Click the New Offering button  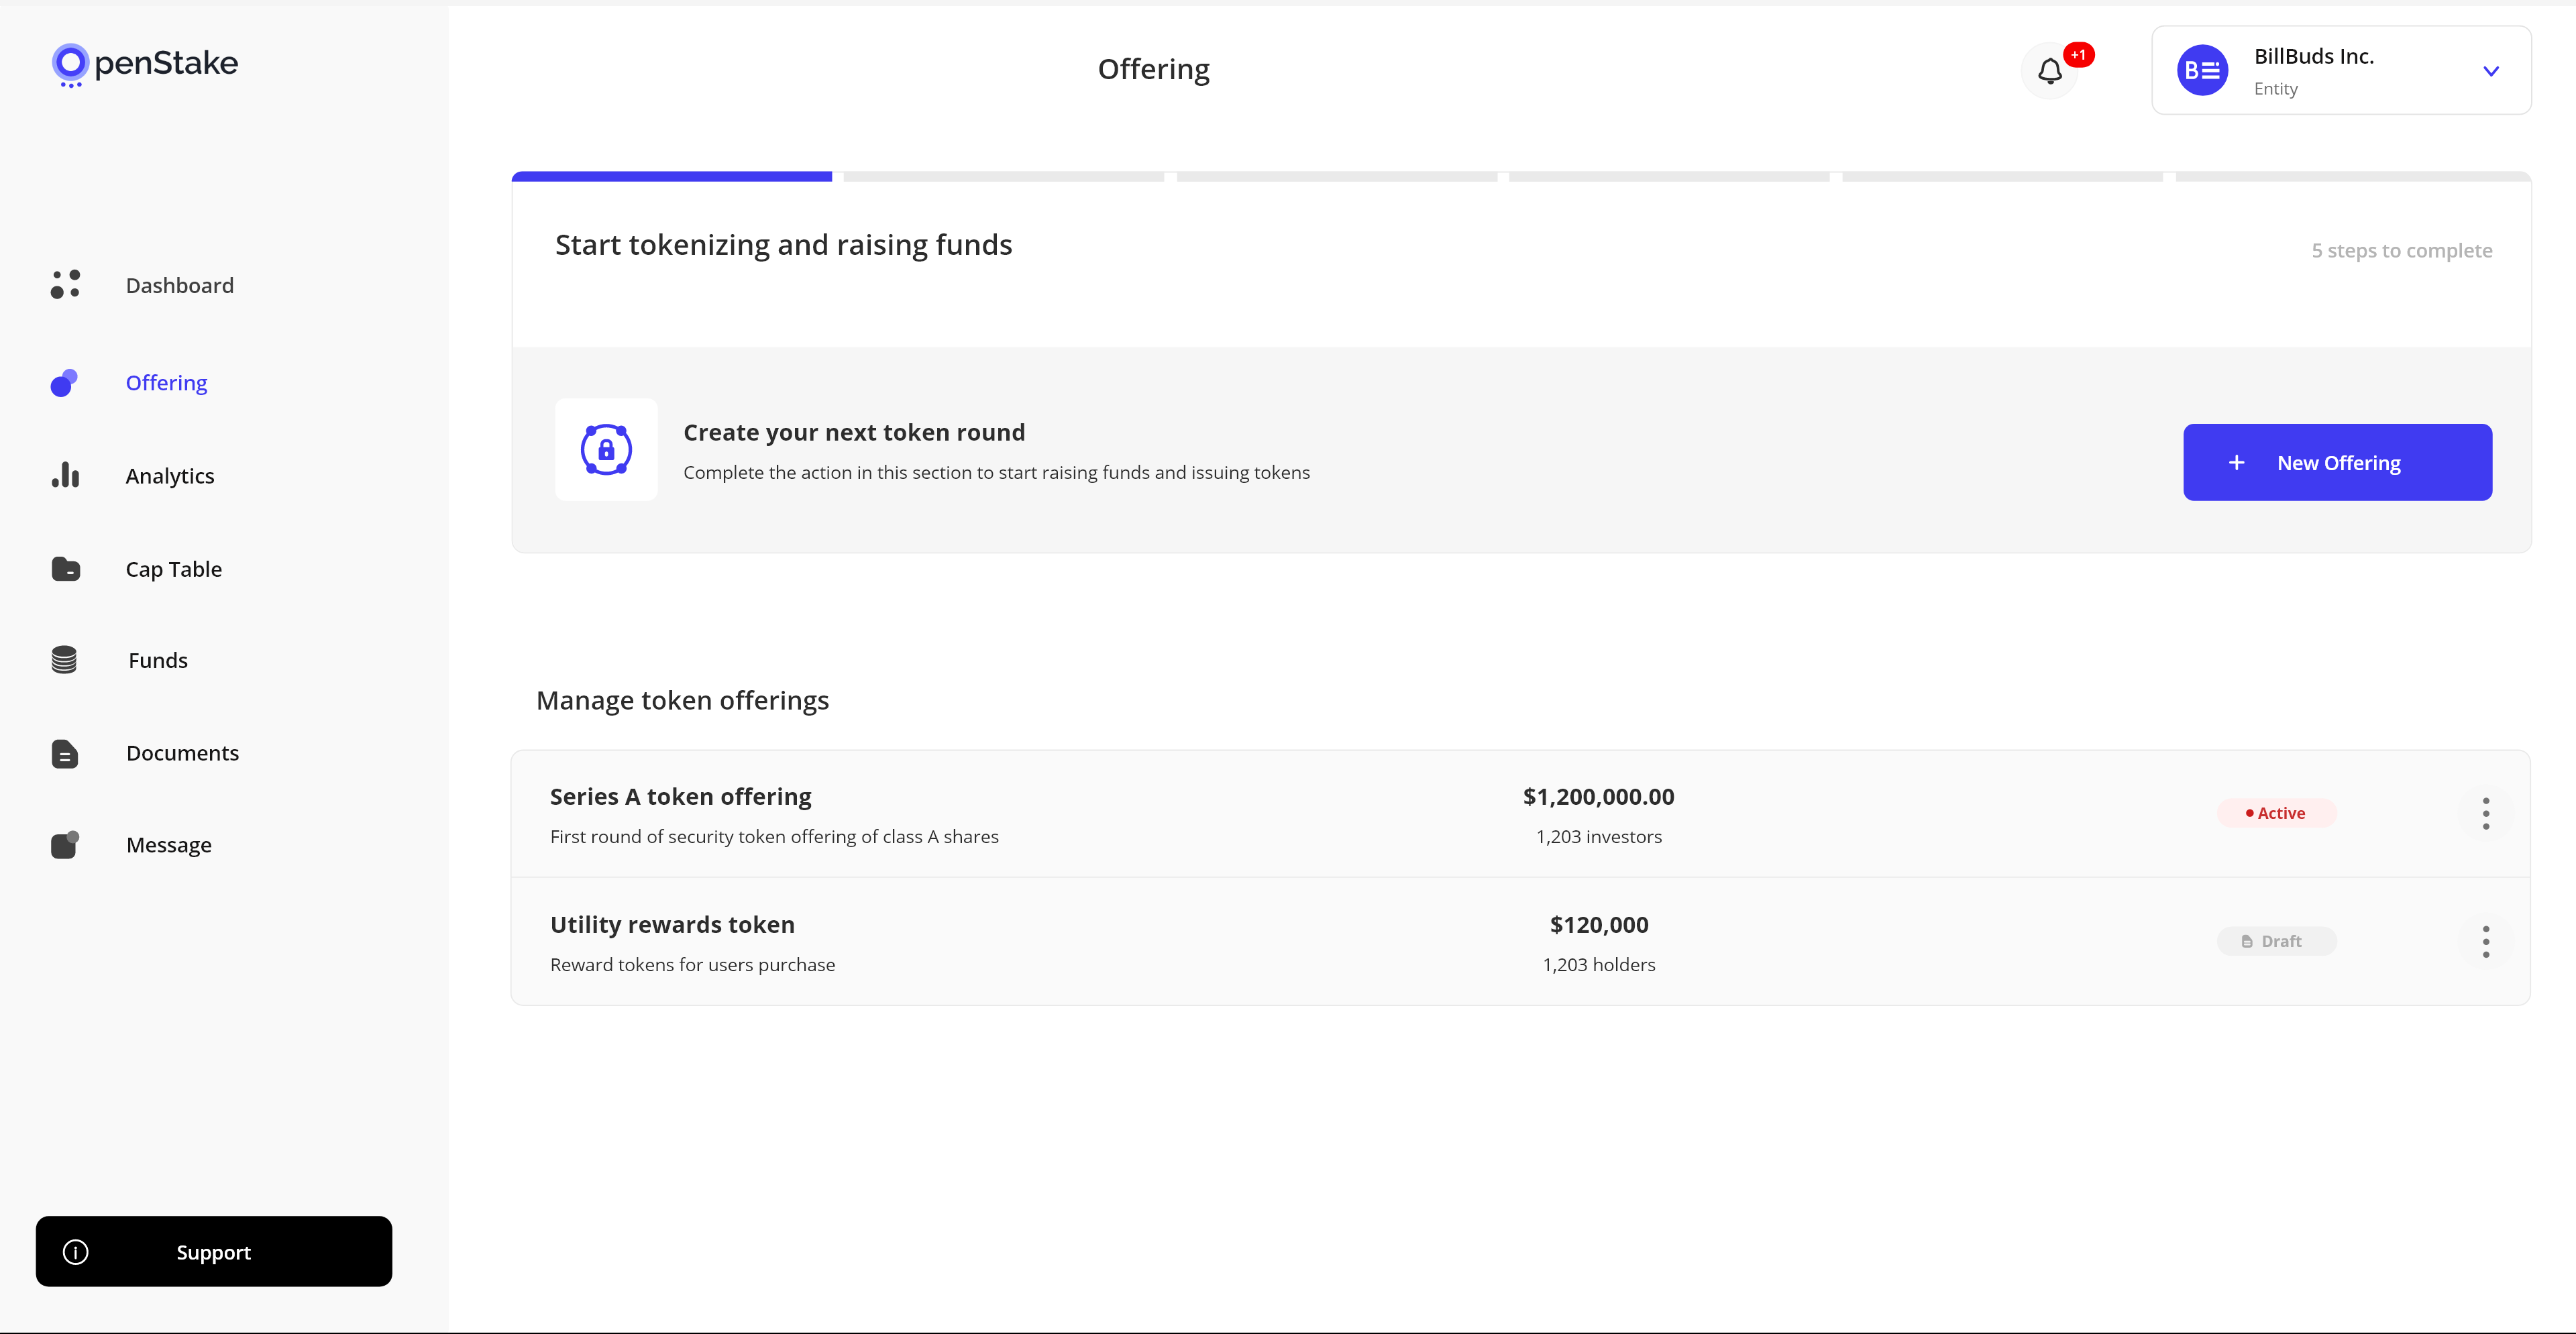[x=2336, y=462]
